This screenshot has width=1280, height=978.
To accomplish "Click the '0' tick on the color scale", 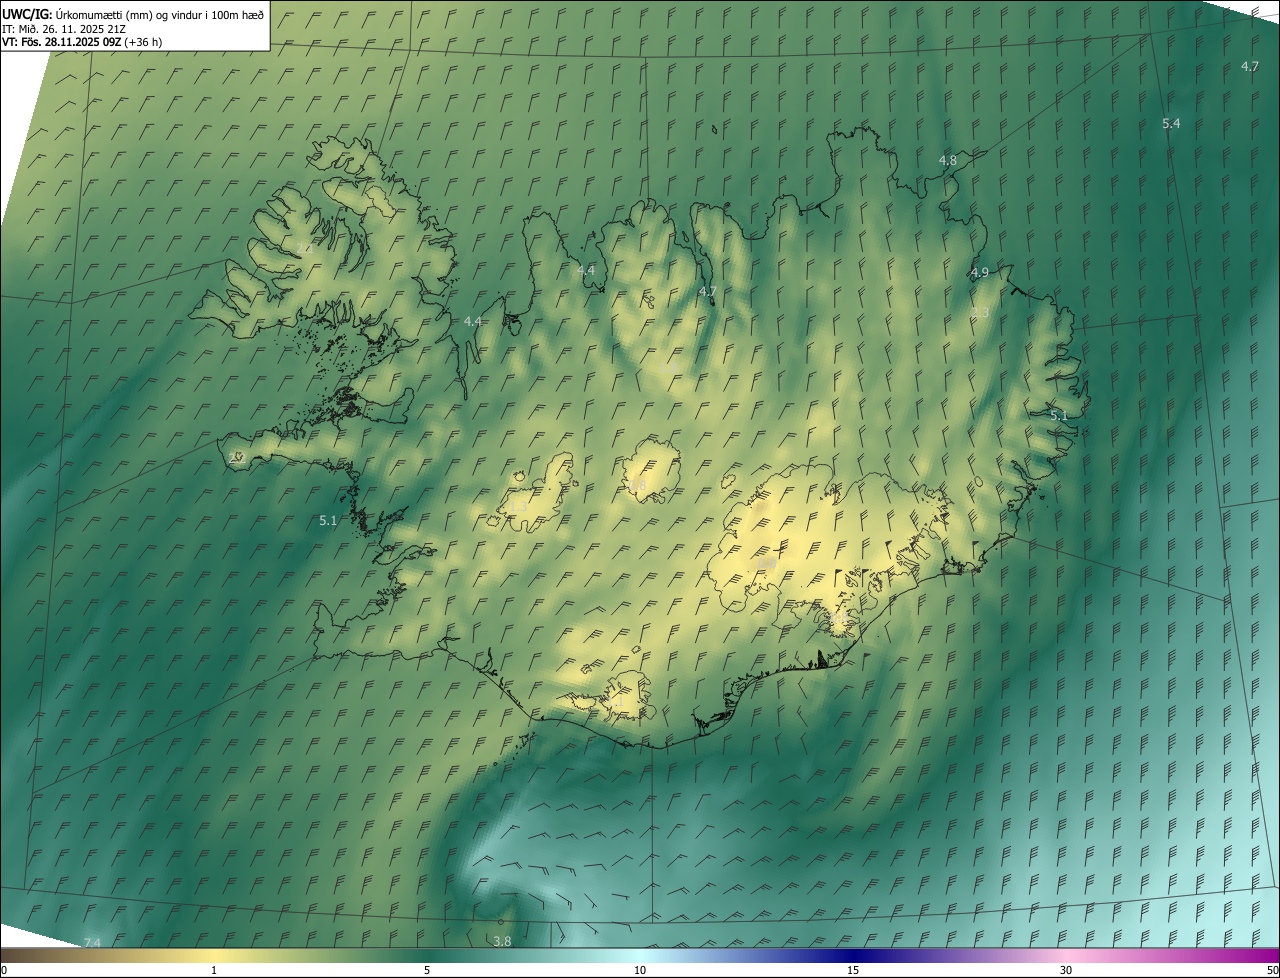I will click(x=4, y=970).
